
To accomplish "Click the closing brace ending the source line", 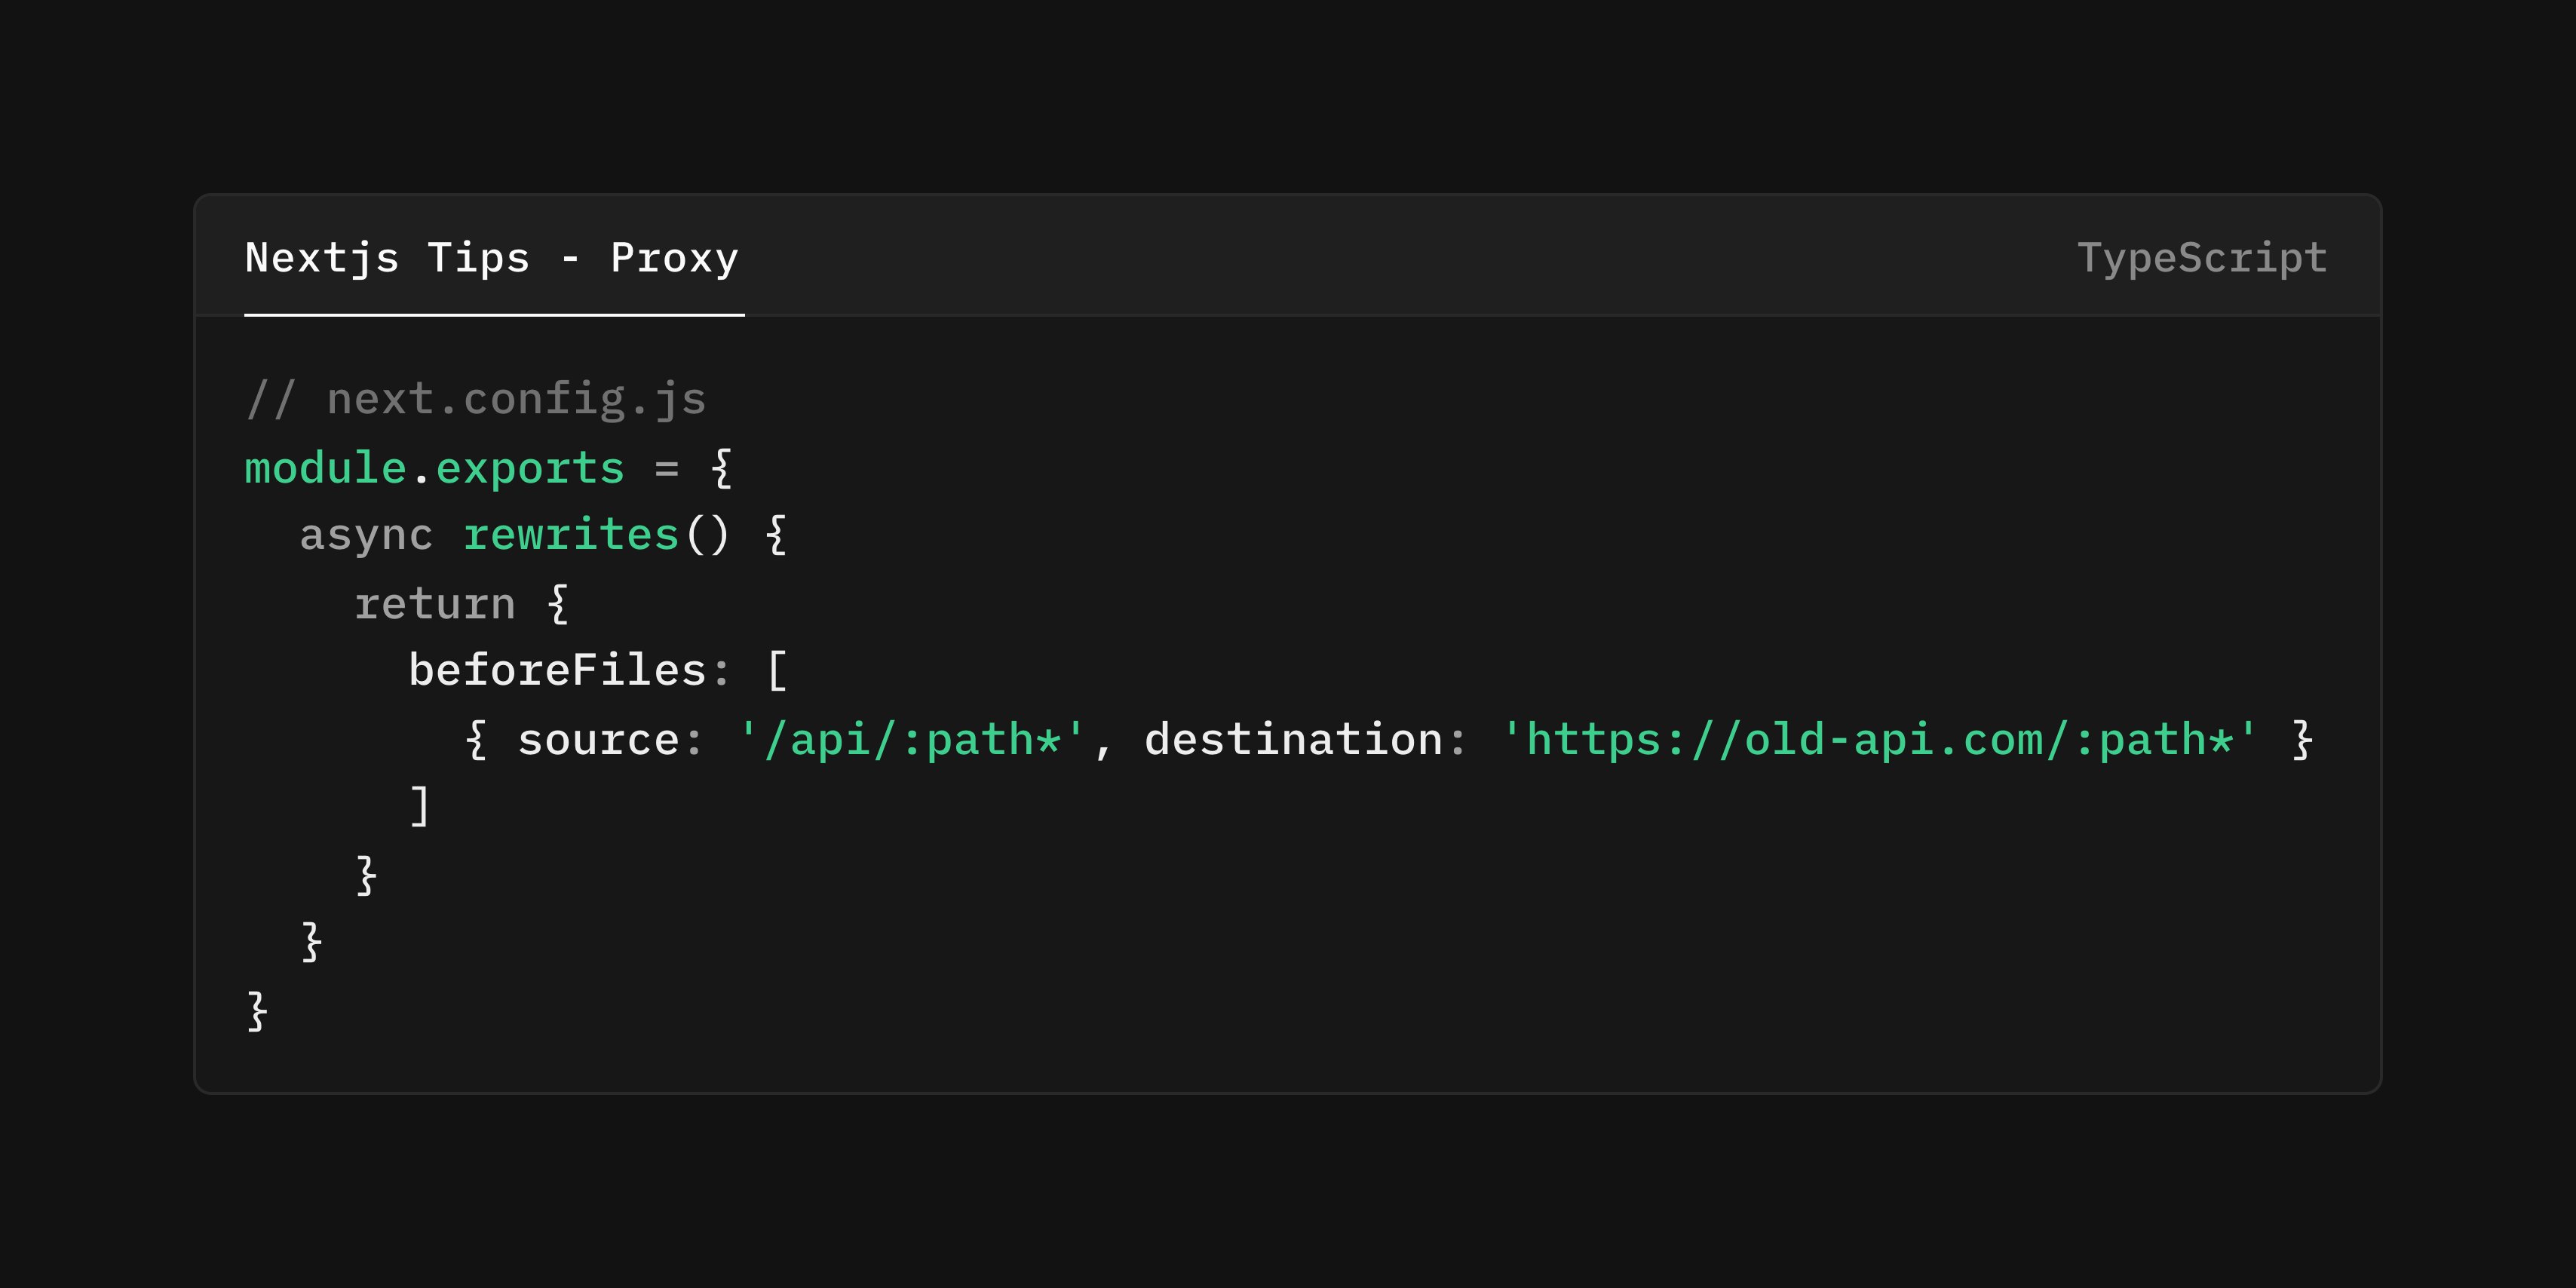I will pos(2302,740).
